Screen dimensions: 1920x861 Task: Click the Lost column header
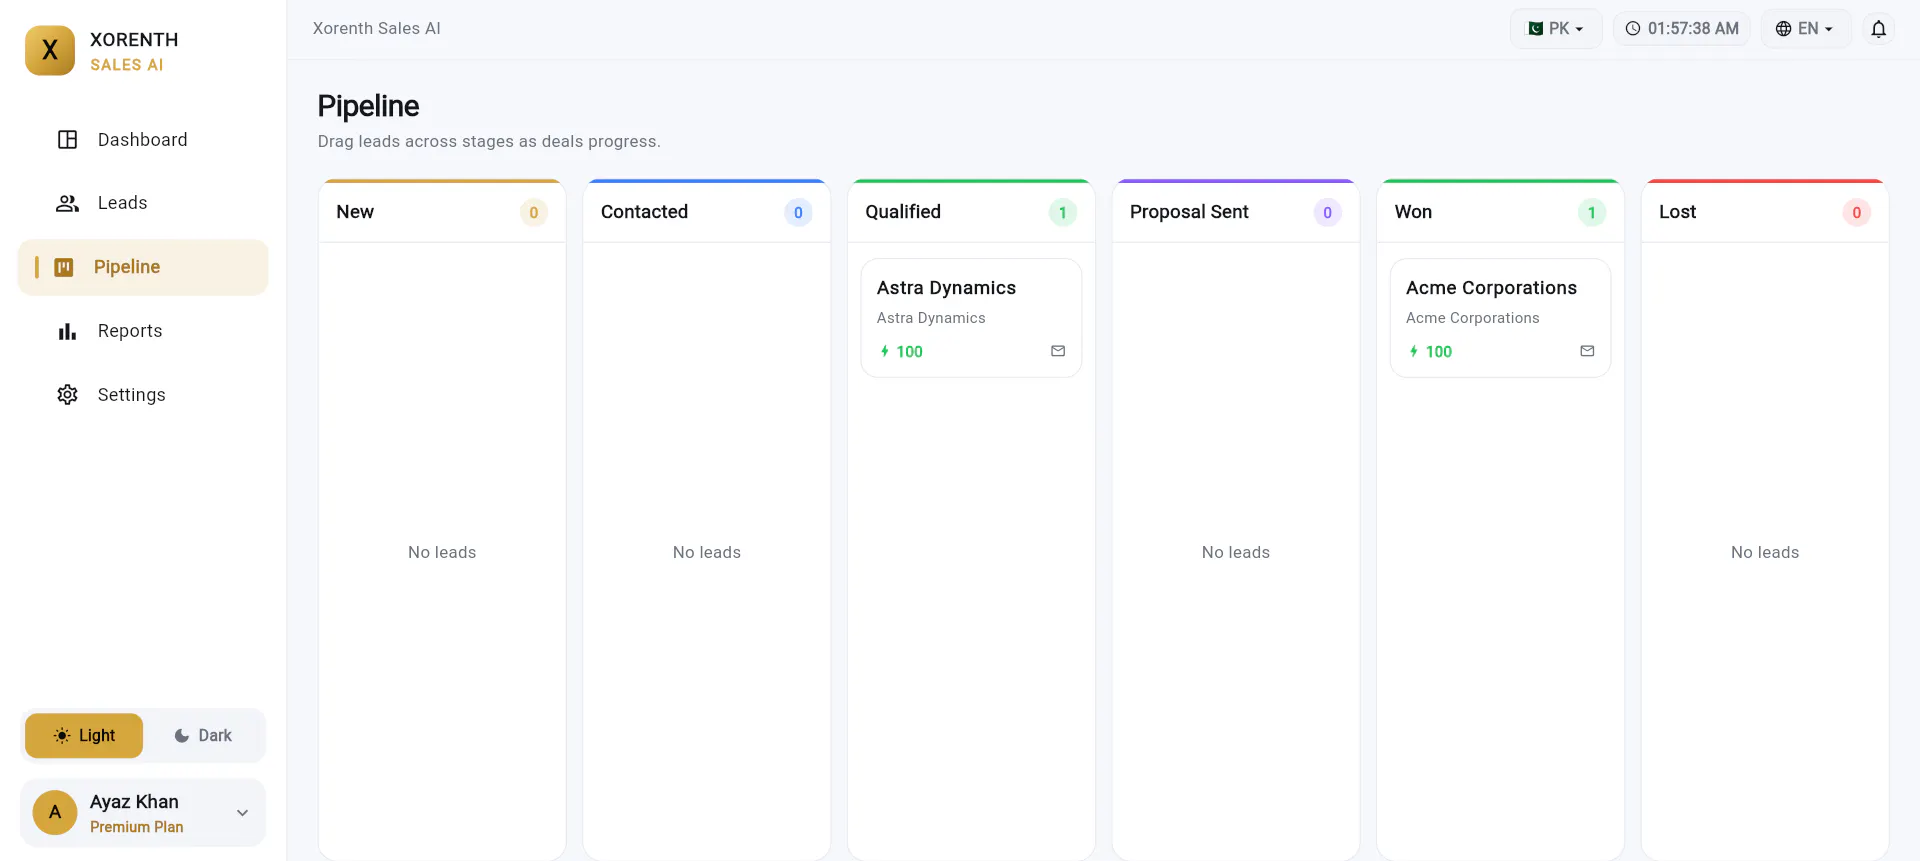[x=1765, y=212]
